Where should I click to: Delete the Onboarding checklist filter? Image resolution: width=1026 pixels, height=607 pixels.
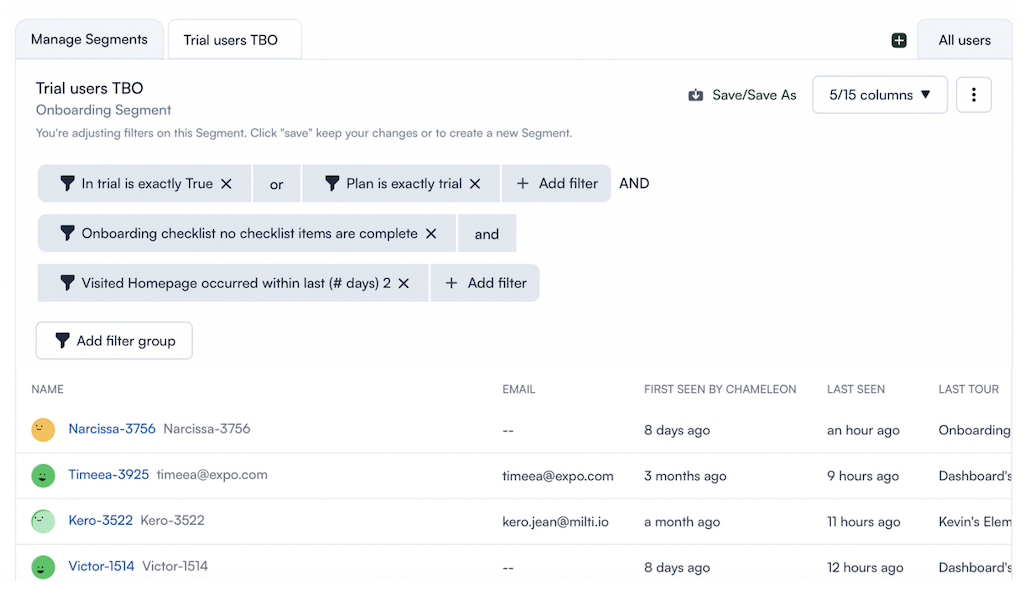click(x=431, y=234)
